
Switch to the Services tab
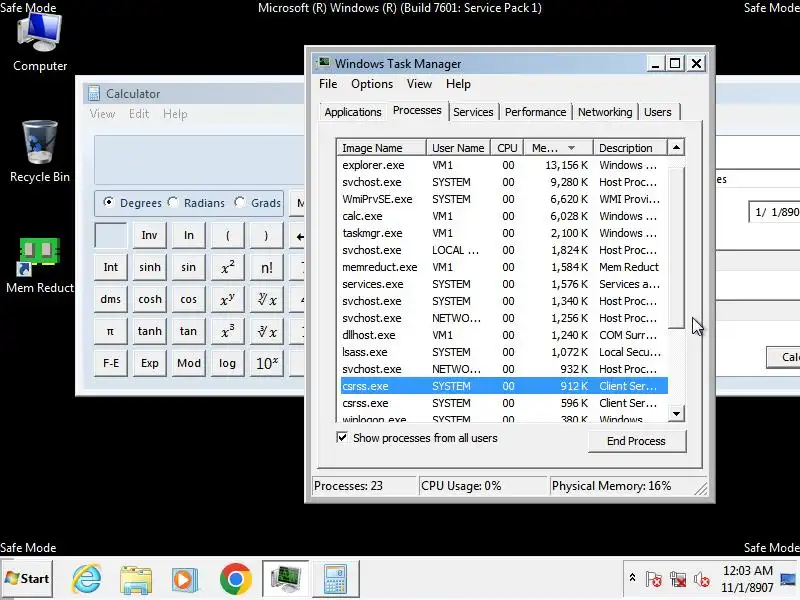[x=473, y=112]
